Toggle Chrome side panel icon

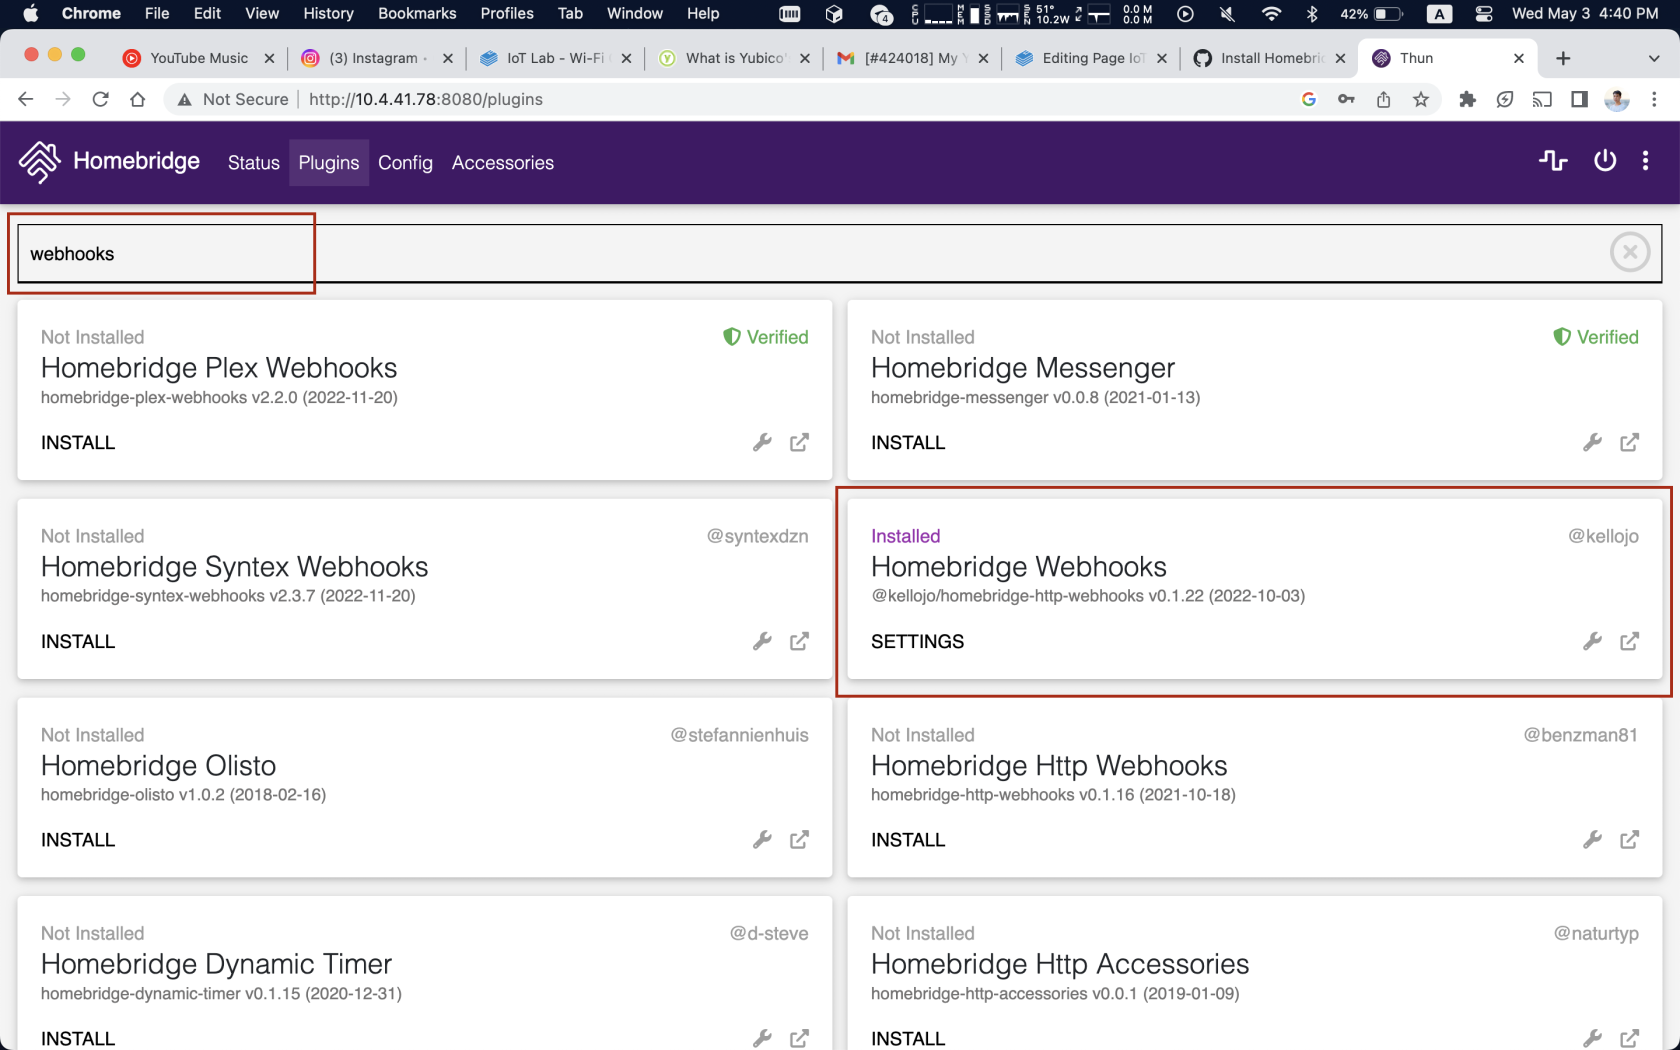[x=1579, y=99]
